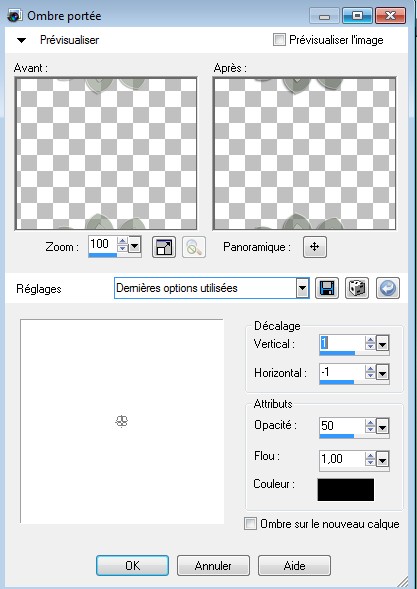Click the randomize parameters dice icon
The height and width of the screenshot is (589, 417).
pyautogui.click(x=357, y=288)
